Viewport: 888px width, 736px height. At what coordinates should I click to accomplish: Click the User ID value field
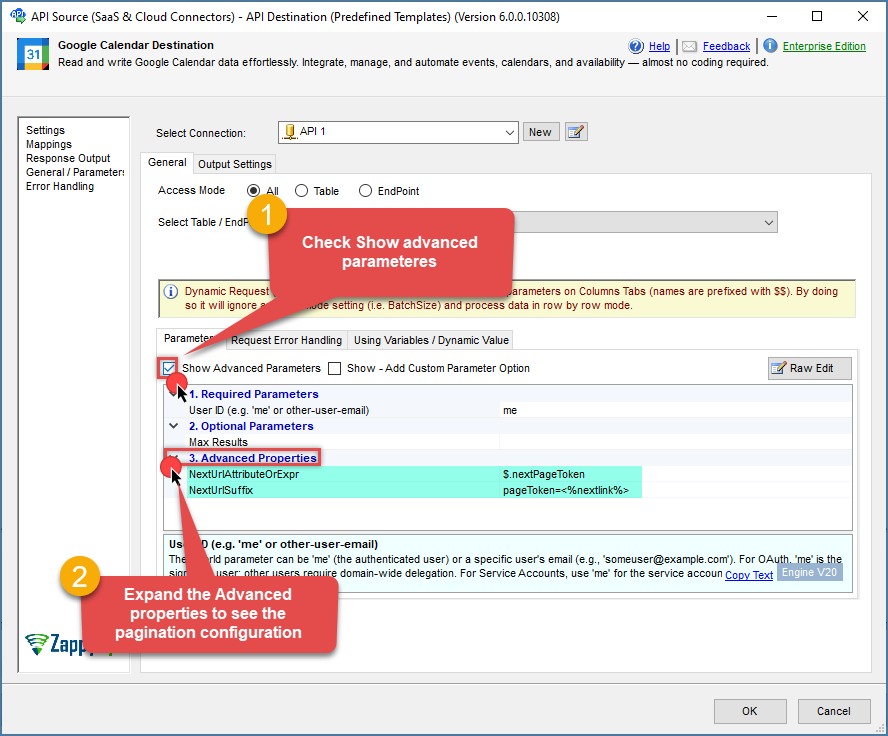tap(570, 410)
